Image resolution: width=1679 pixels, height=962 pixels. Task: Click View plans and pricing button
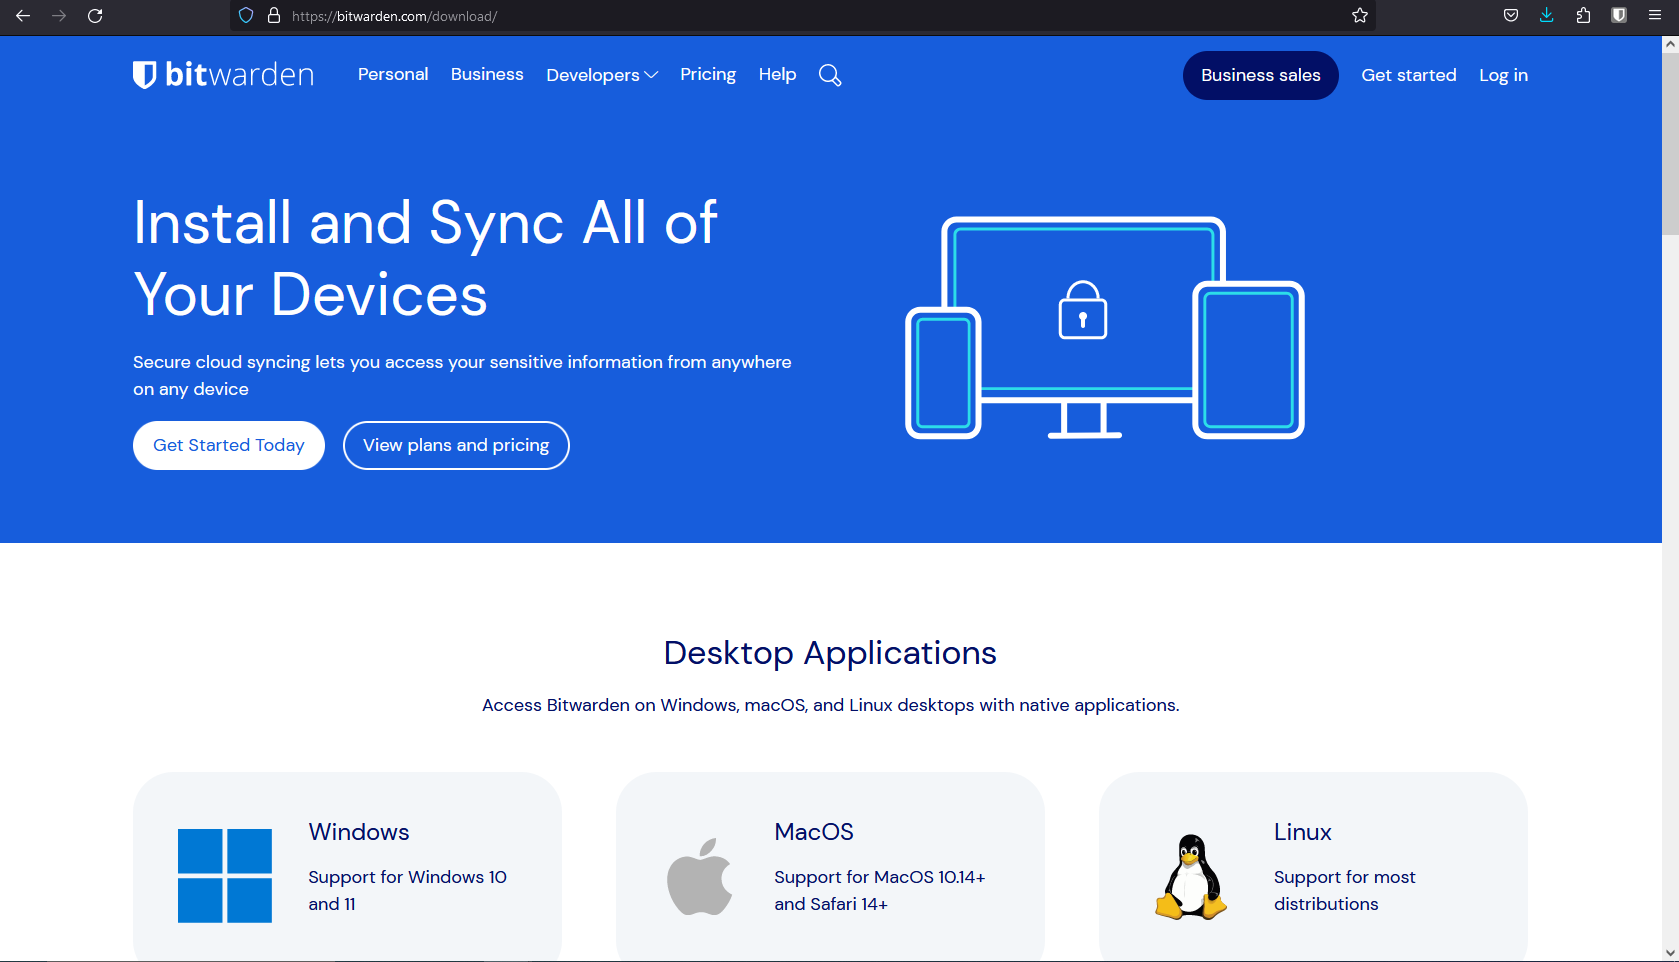pos(456,445)
